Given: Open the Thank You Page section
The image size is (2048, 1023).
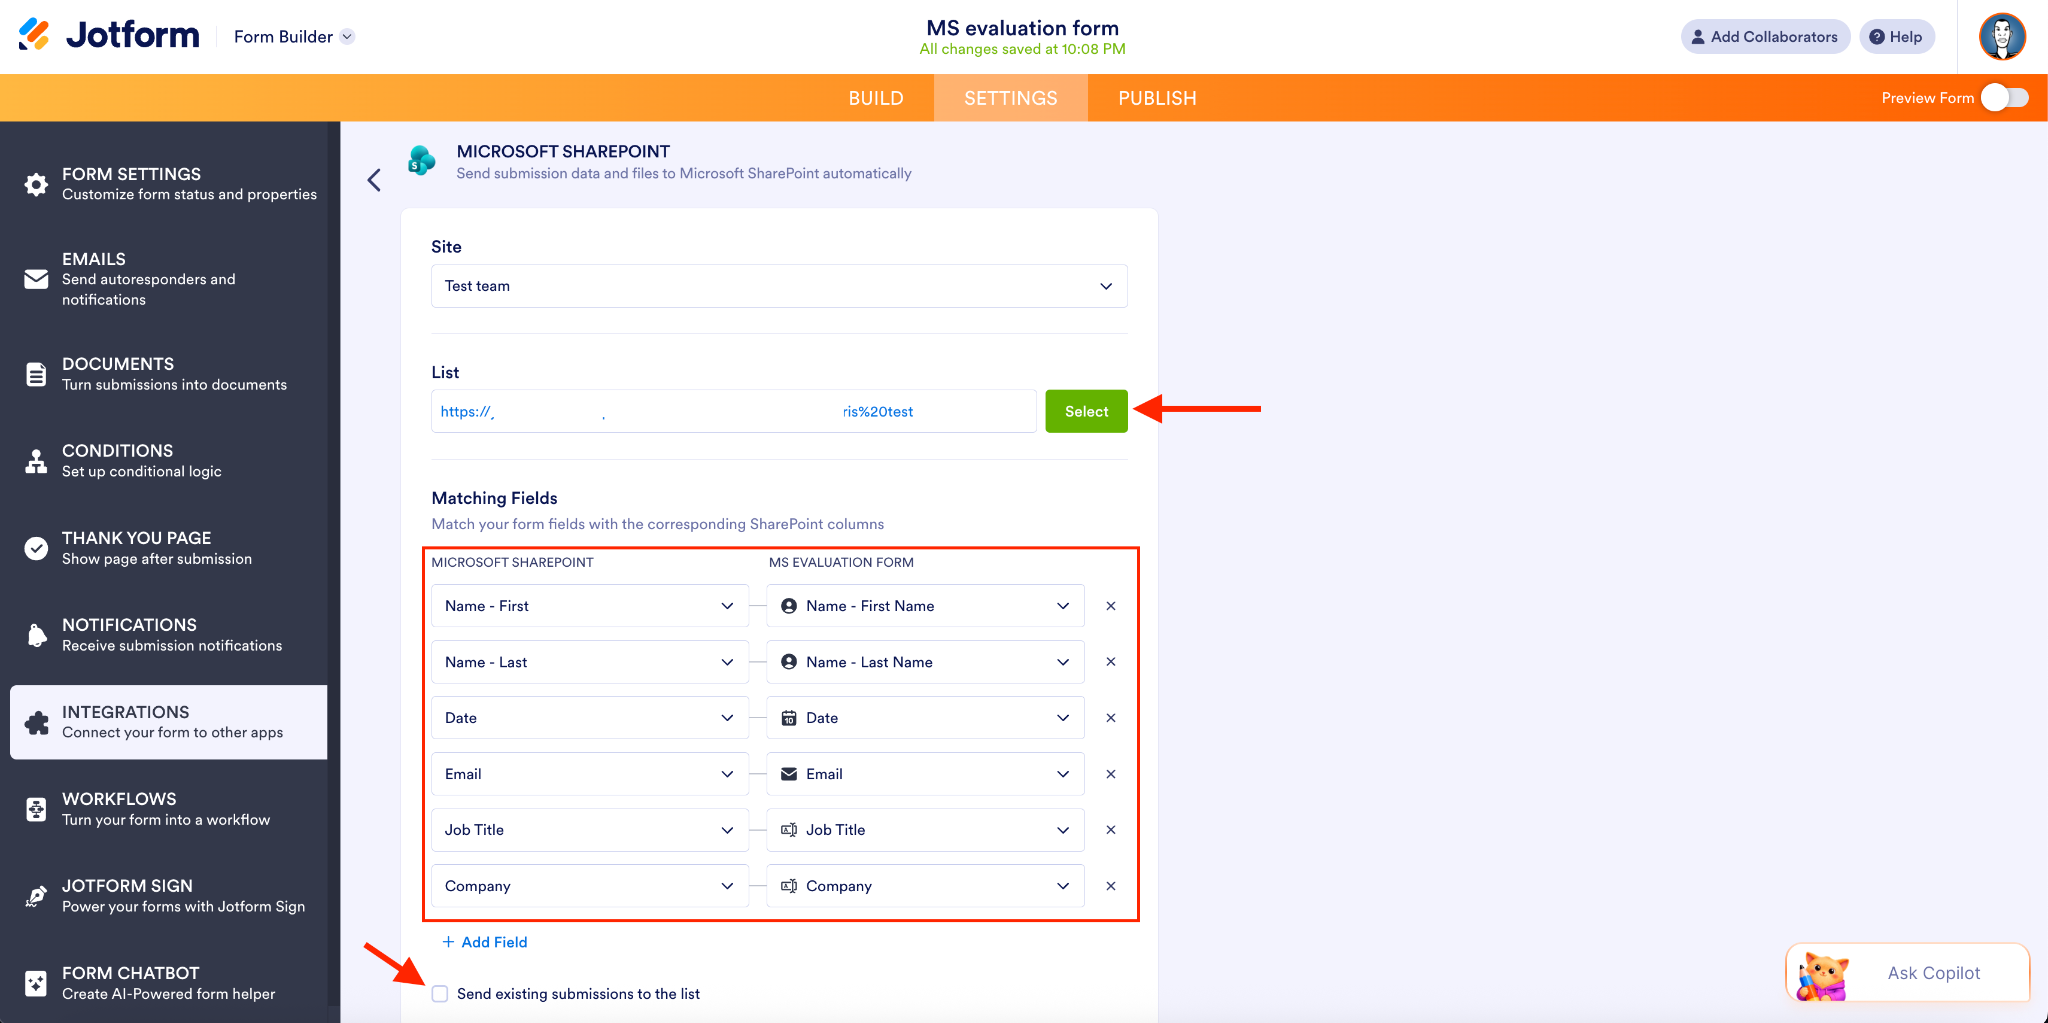Looking at the screenshot, I should (x=36, y=548).
